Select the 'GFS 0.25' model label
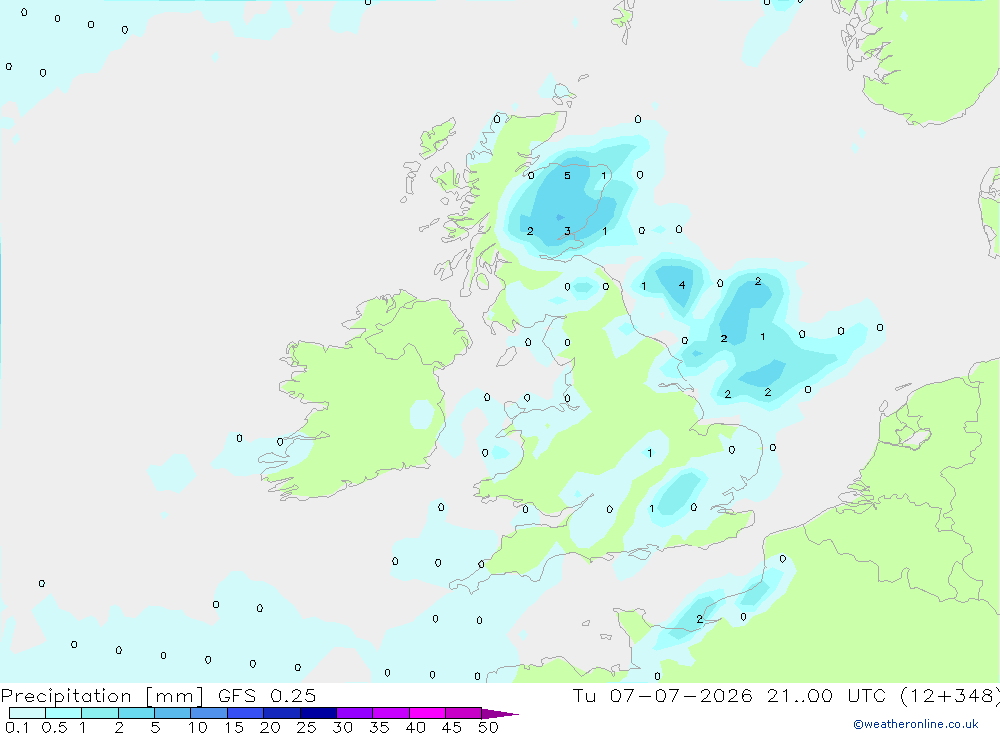Screen dimensions: 1000x733 pos(267,695)
